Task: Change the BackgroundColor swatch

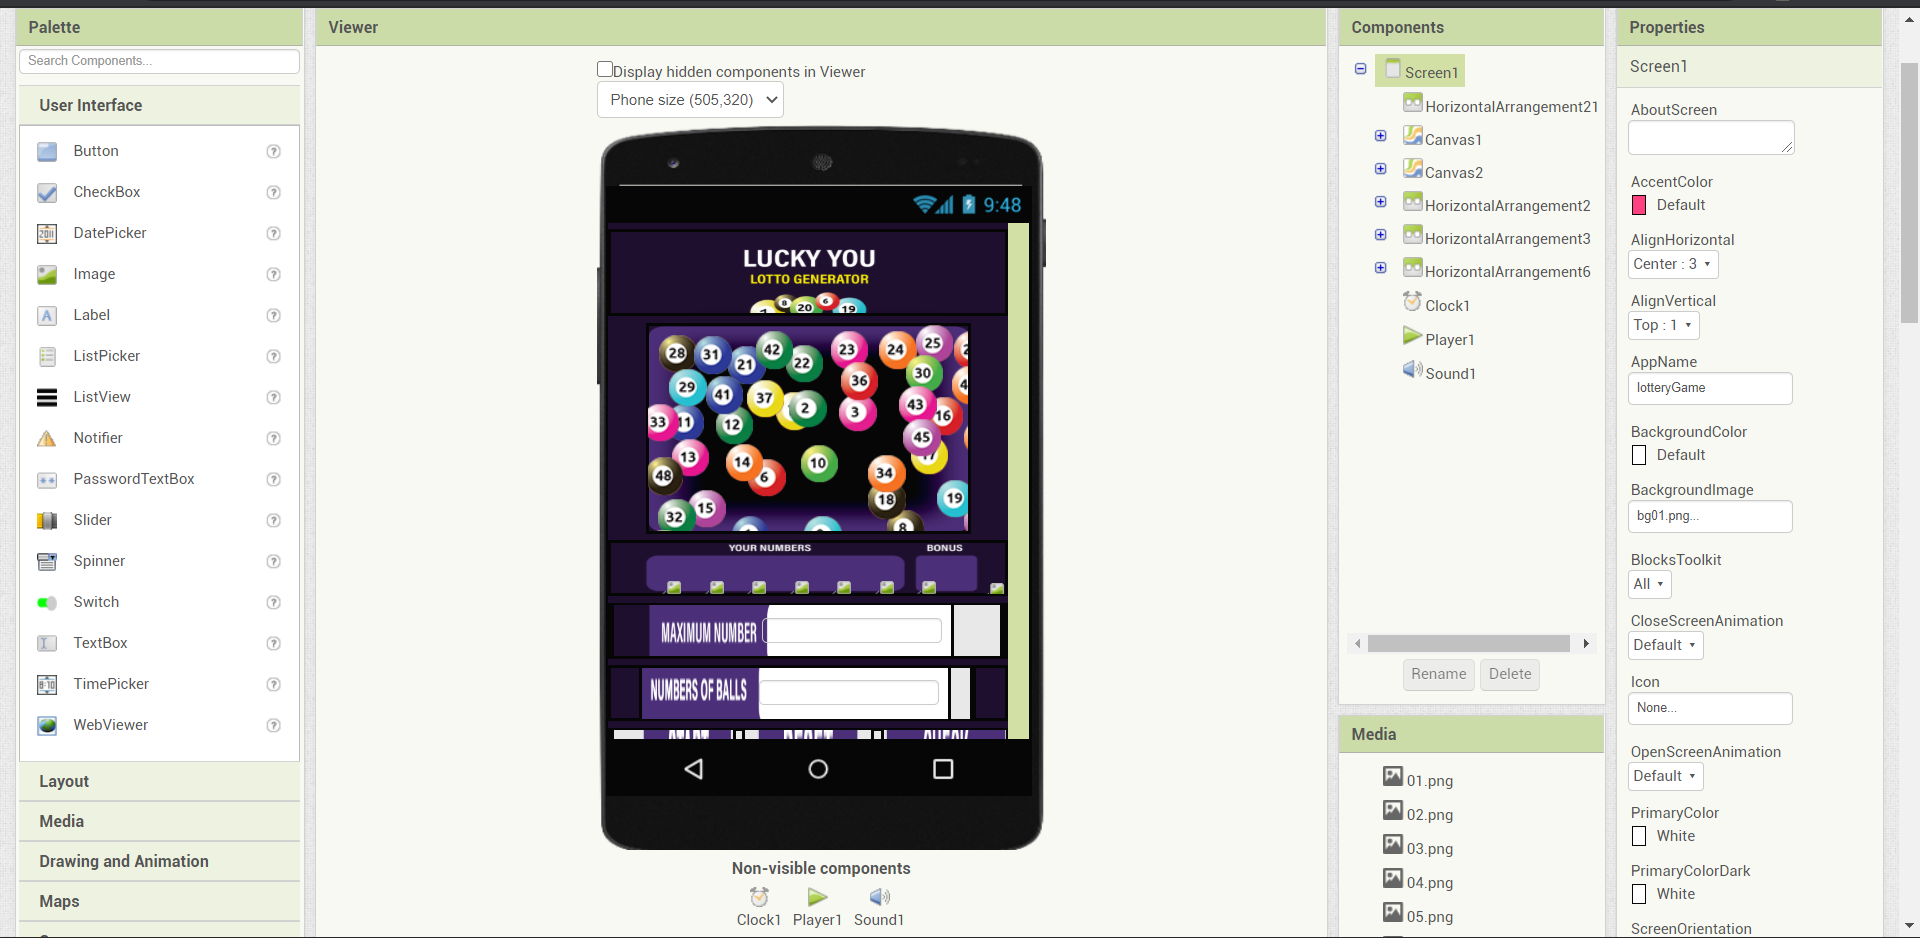Action: (1639, 456)
